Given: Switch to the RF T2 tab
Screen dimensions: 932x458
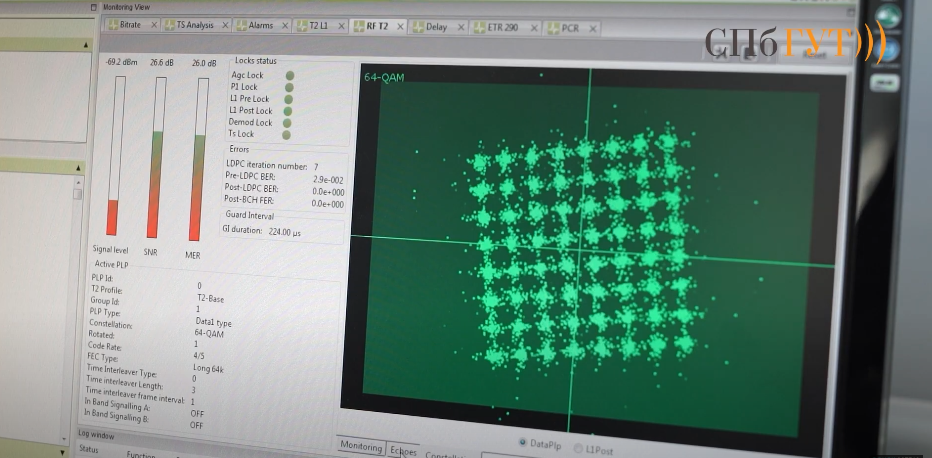Looking at the screenshot, I should [x=376, y=27].
